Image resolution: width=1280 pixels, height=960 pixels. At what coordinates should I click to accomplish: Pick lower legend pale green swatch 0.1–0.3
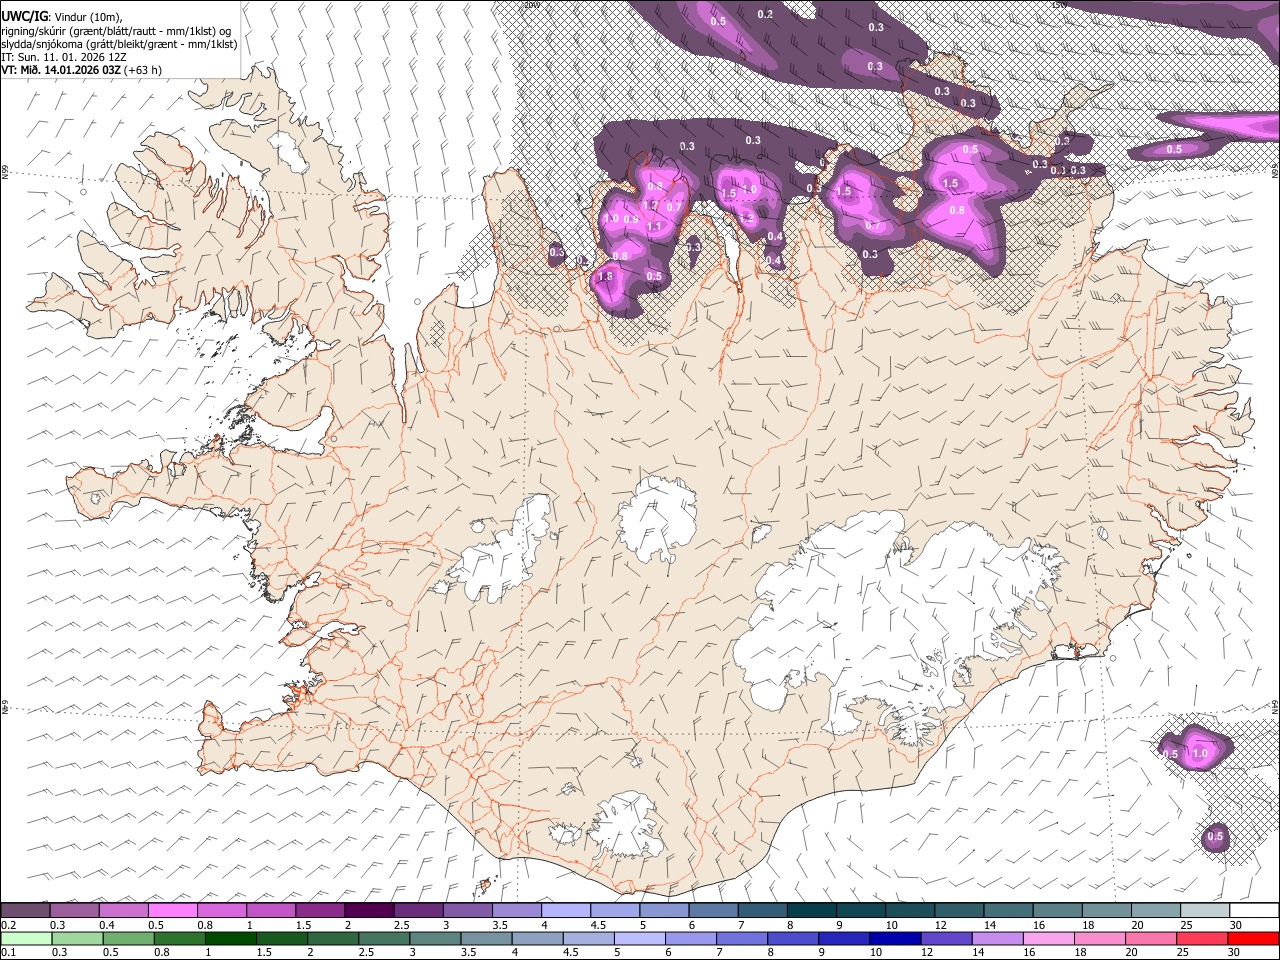(x=25, y=938)
